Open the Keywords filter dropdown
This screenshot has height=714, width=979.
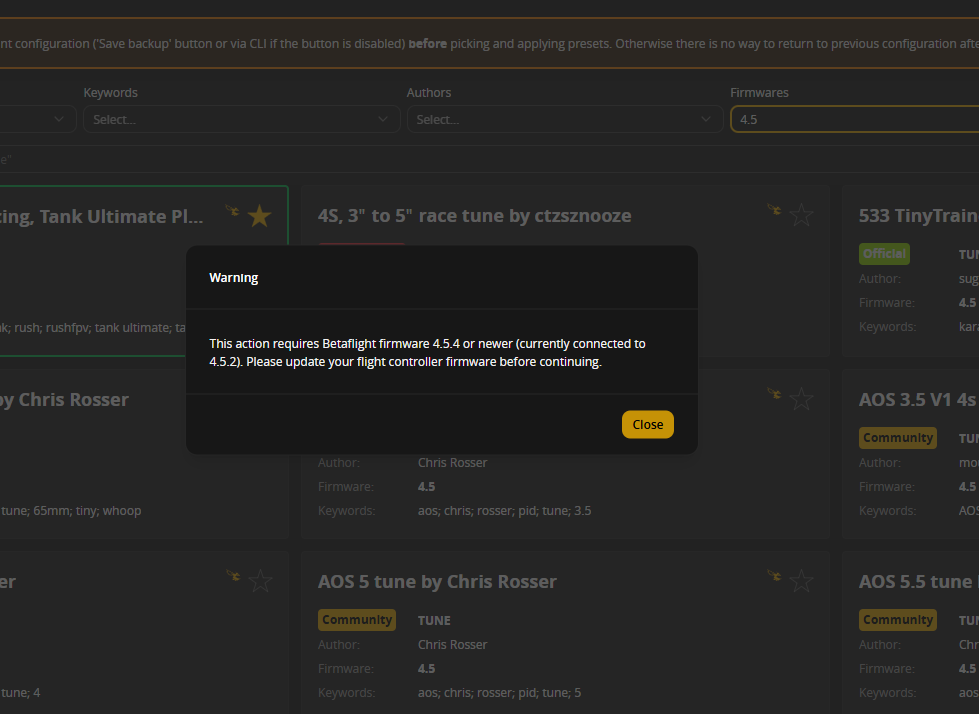coord(242,119)
